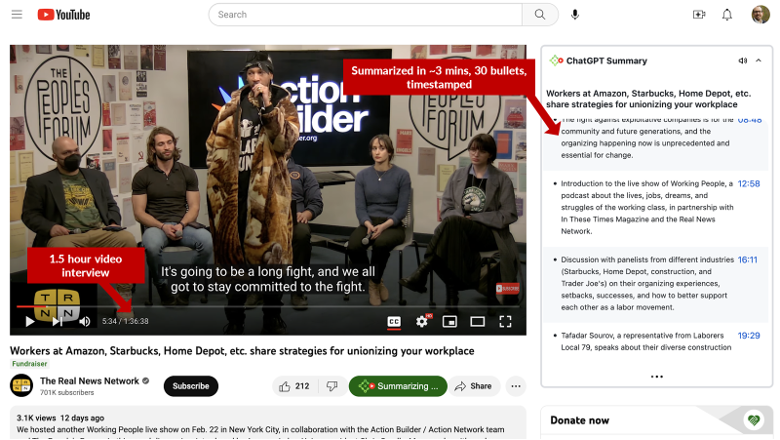The height and width of the screenshot is (440, 780).
Task: Play the video with play button
Action: [x=30, y=321]
